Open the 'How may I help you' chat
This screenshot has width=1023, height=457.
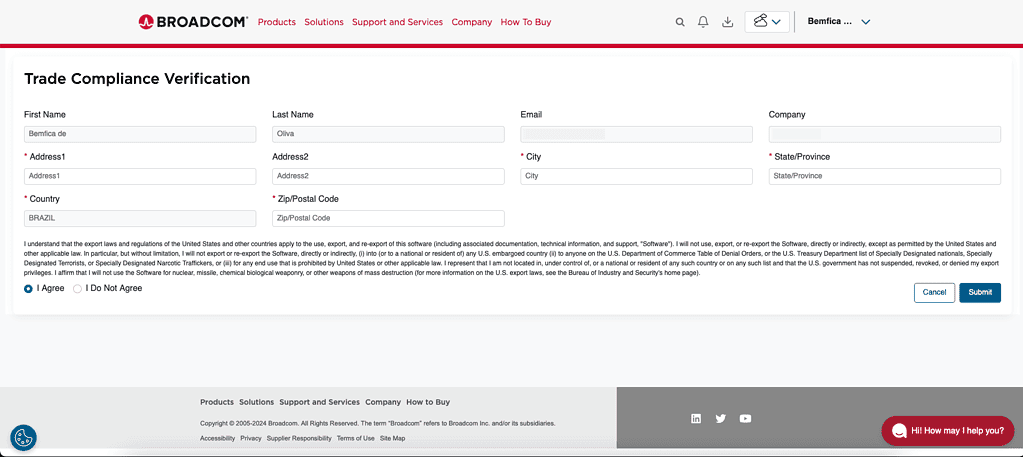click(947, 431)
